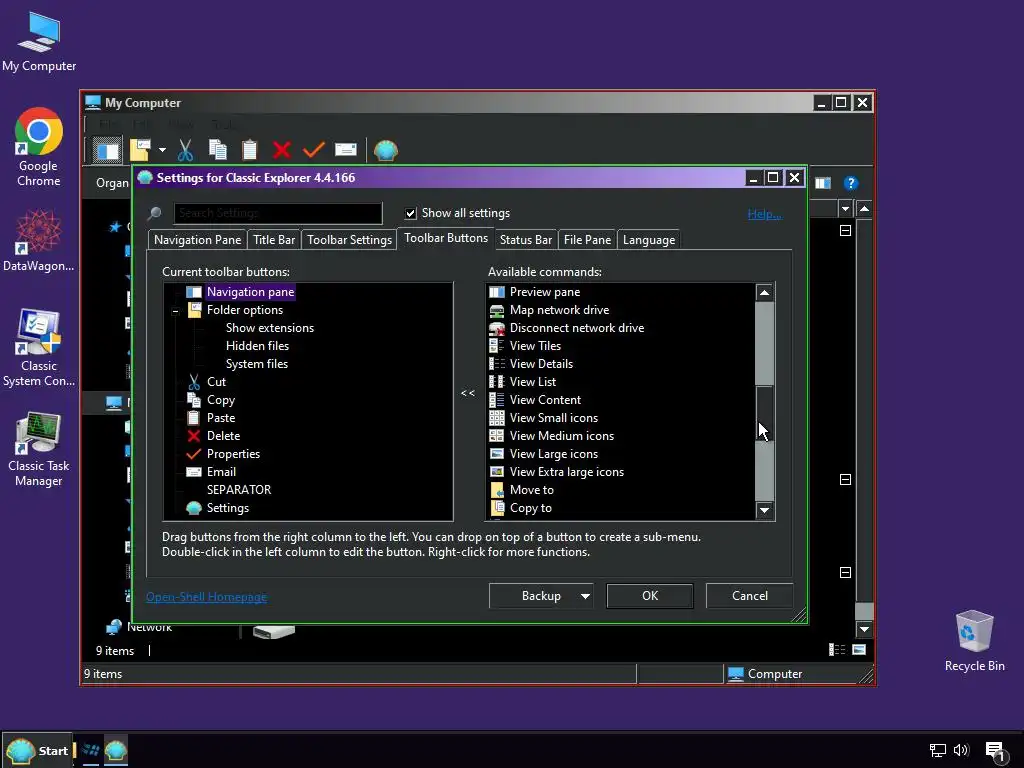Screen dimensions: 1024x768
Task: Select Delete in current toolbar buttons
Action: [x=223, y=436]
